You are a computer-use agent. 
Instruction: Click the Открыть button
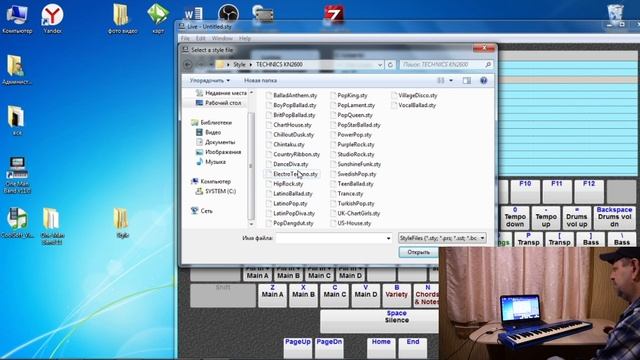click(x=418, y=252)
